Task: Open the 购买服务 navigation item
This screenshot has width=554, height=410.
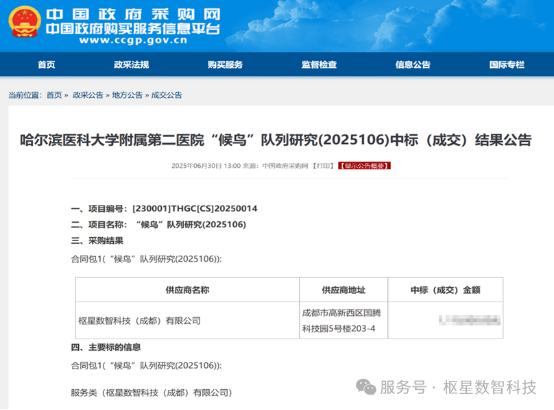Action: (x=225, y=65)
